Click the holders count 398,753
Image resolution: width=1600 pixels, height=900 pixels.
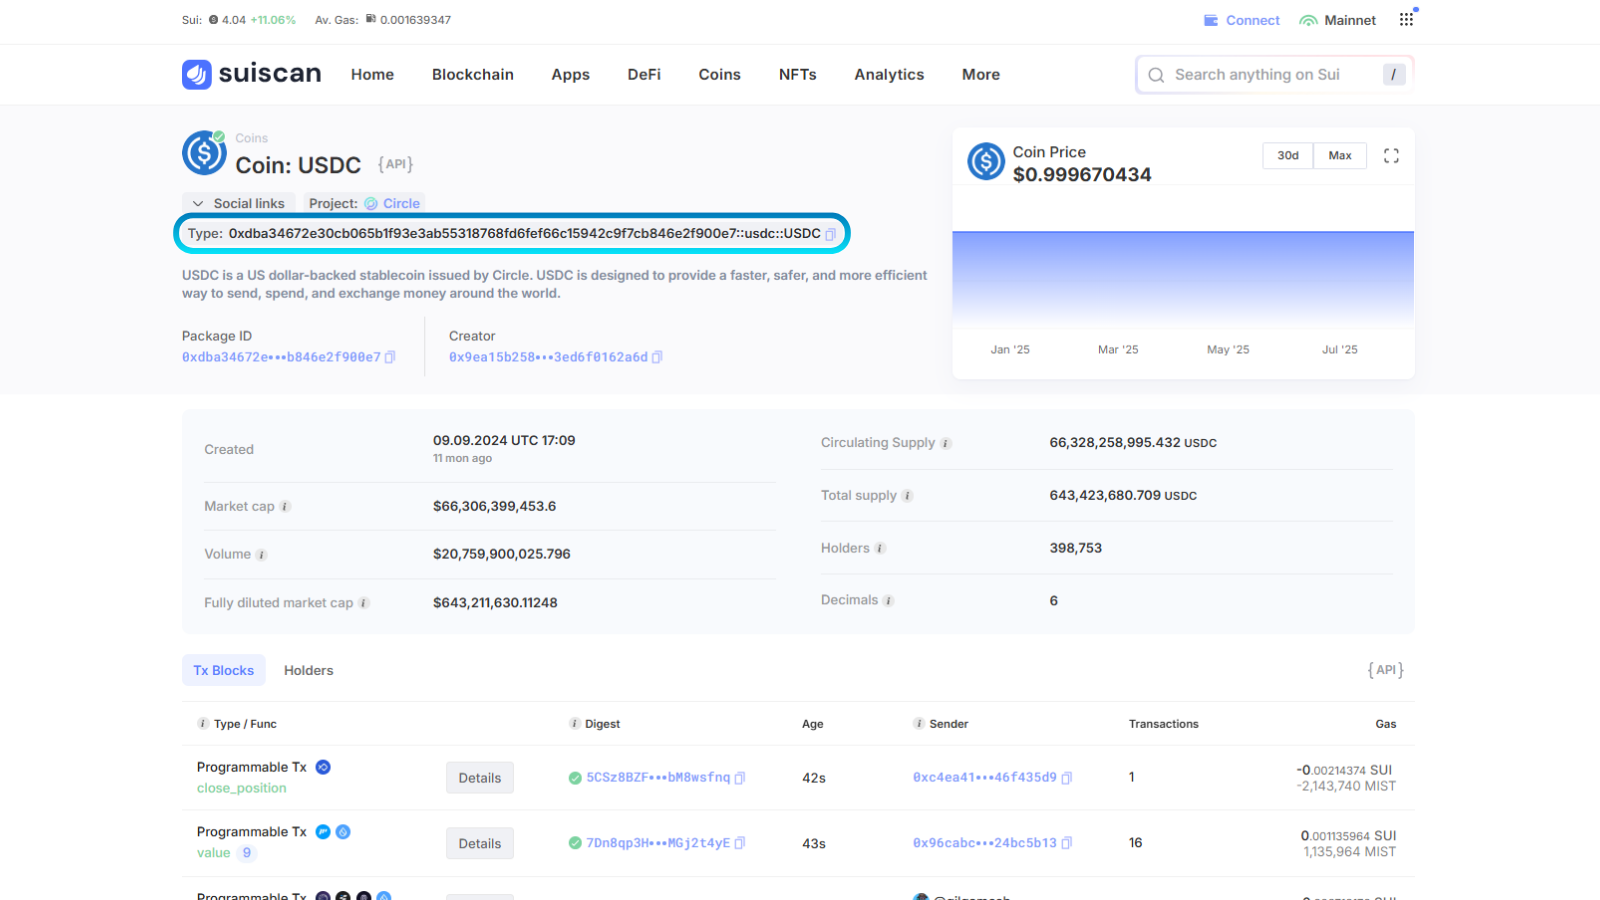tap(1076, 548)
